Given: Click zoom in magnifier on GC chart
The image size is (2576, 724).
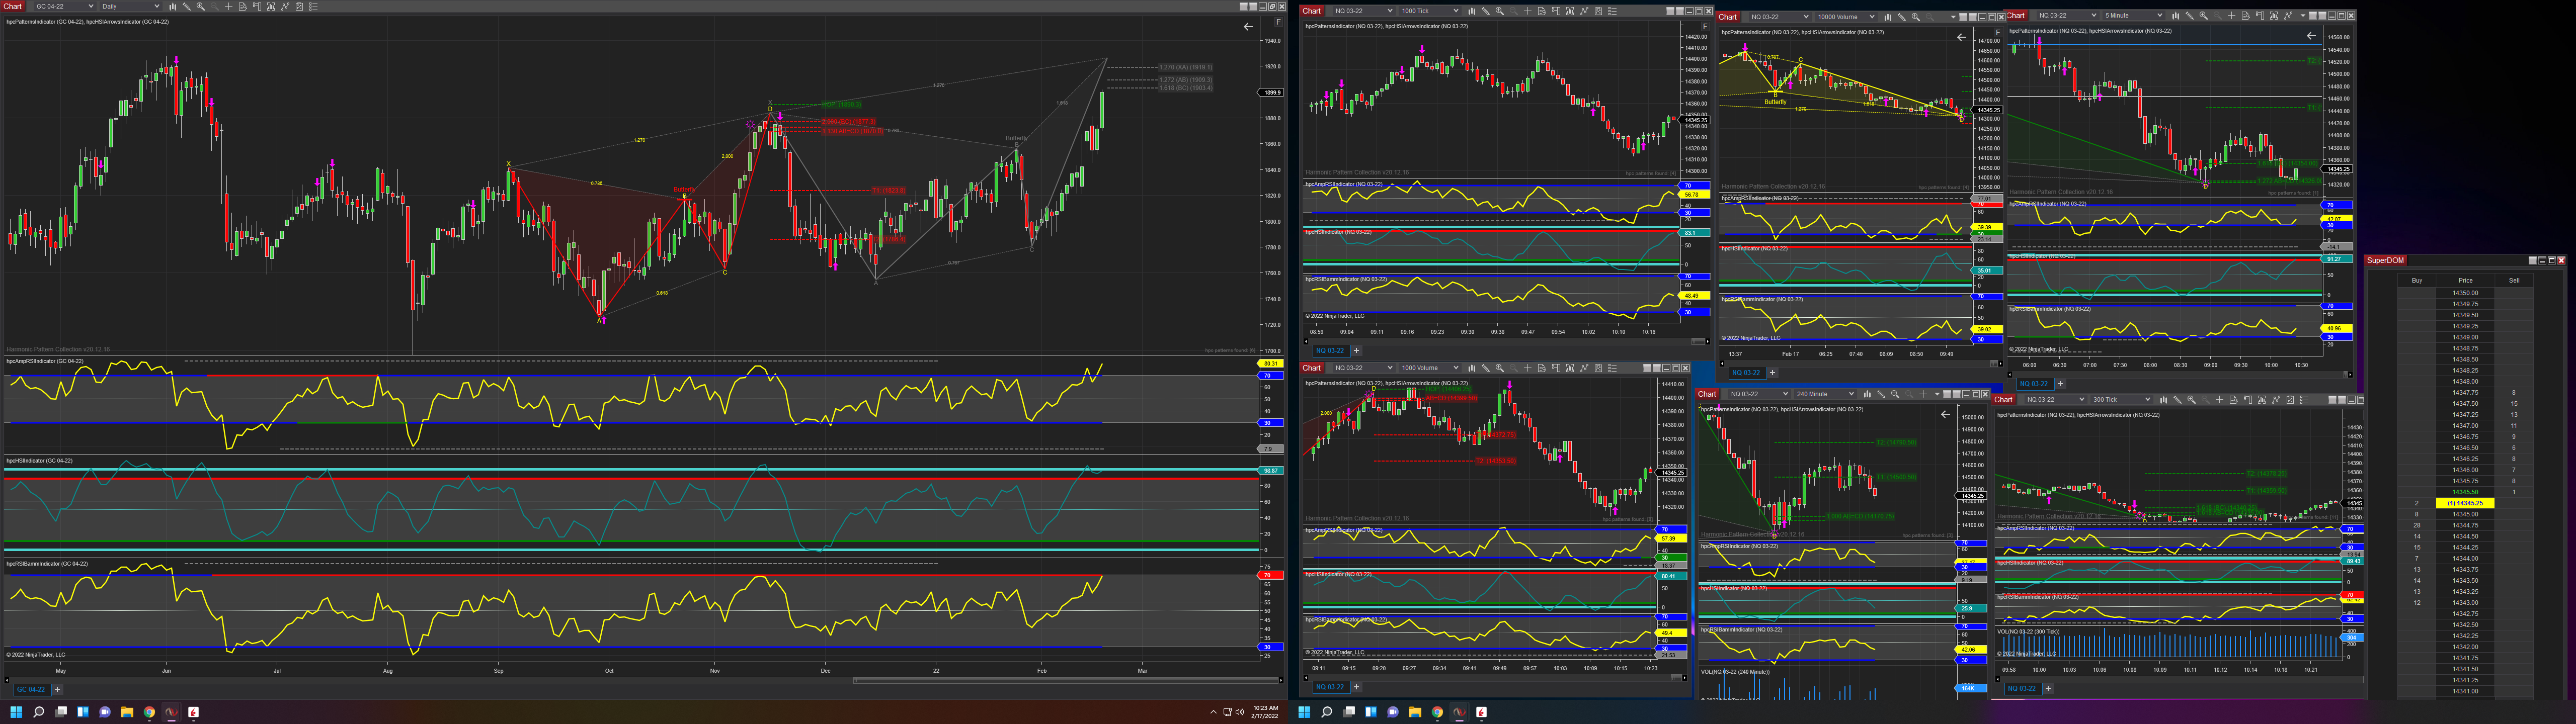Looking at the screenshot, I should point(201,6).
